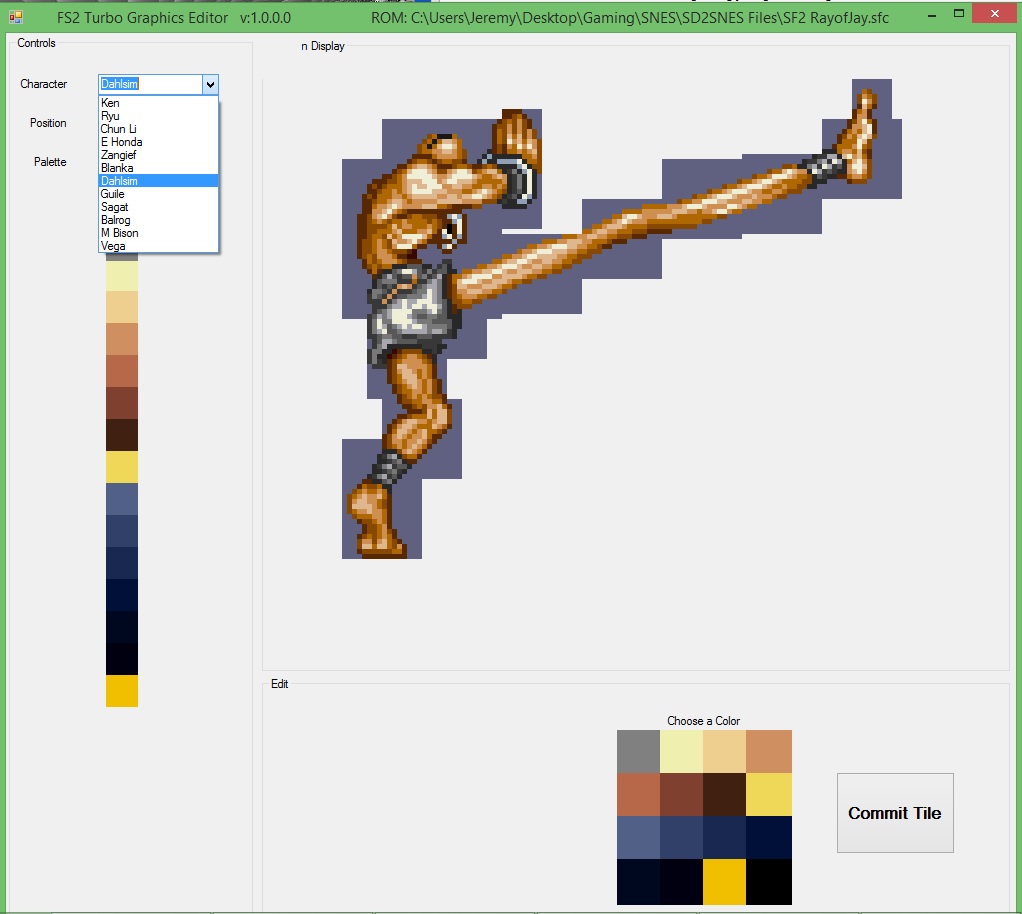Click the Position label
The height and width of the screenshot is (914, 1022).
(48, 123)
